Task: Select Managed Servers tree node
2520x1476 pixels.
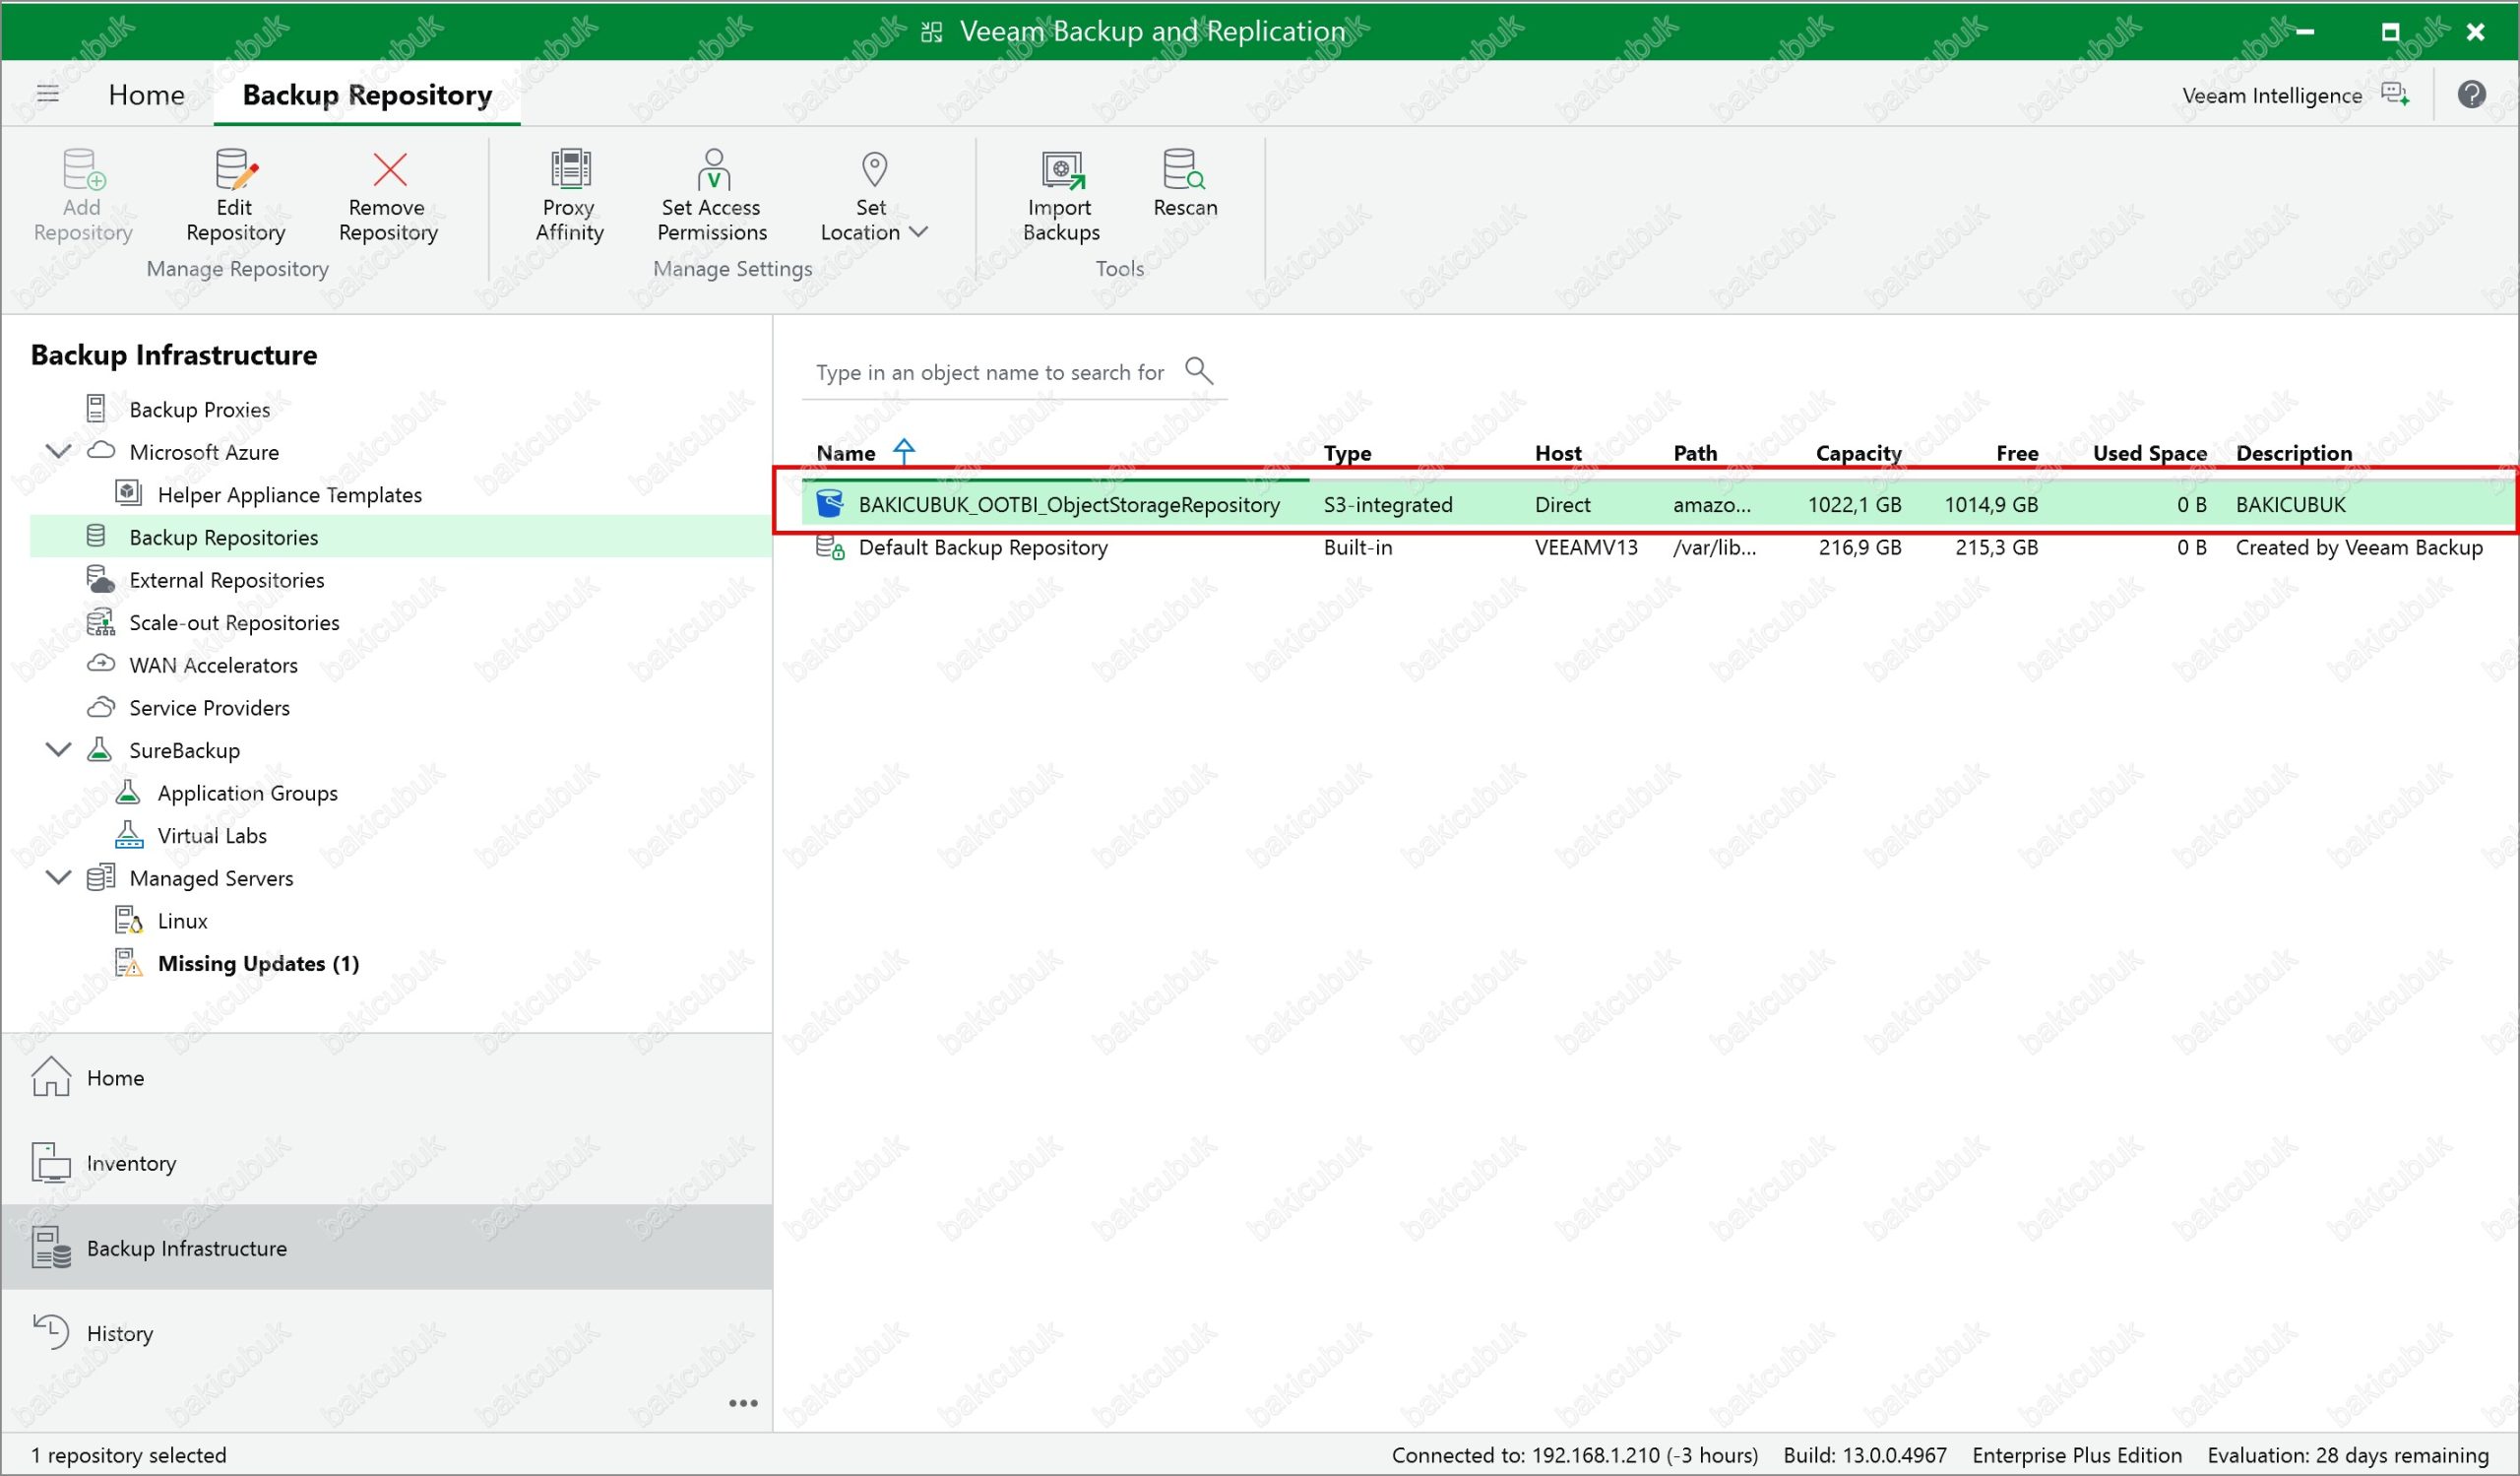Action: tap(211, 878)
